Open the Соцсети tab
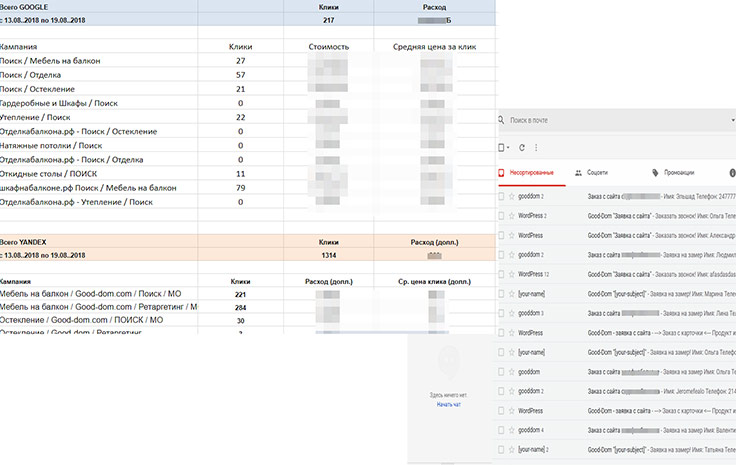Image resolution: width=736 pixels, height=465 pixels. 597,173
